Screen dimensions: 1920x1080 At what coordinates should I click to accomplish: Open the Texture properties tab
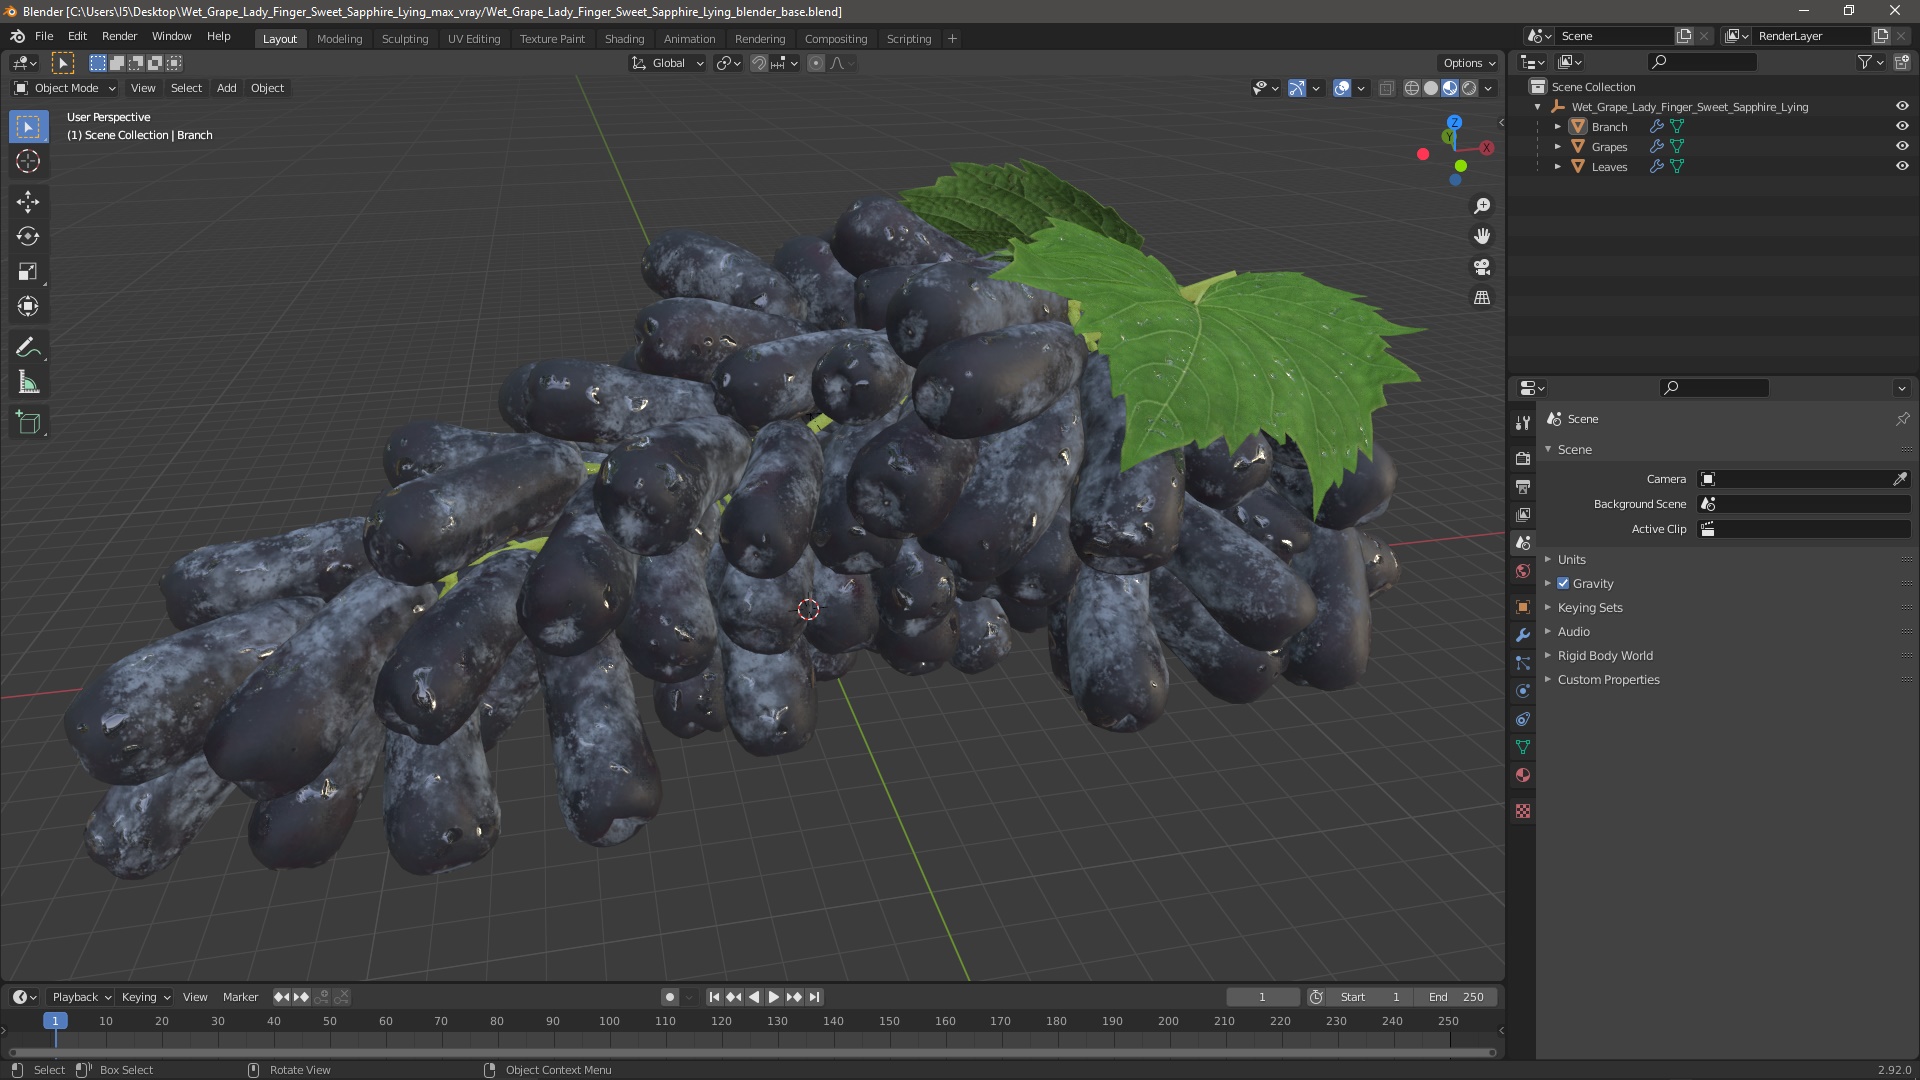(1523, 811)
